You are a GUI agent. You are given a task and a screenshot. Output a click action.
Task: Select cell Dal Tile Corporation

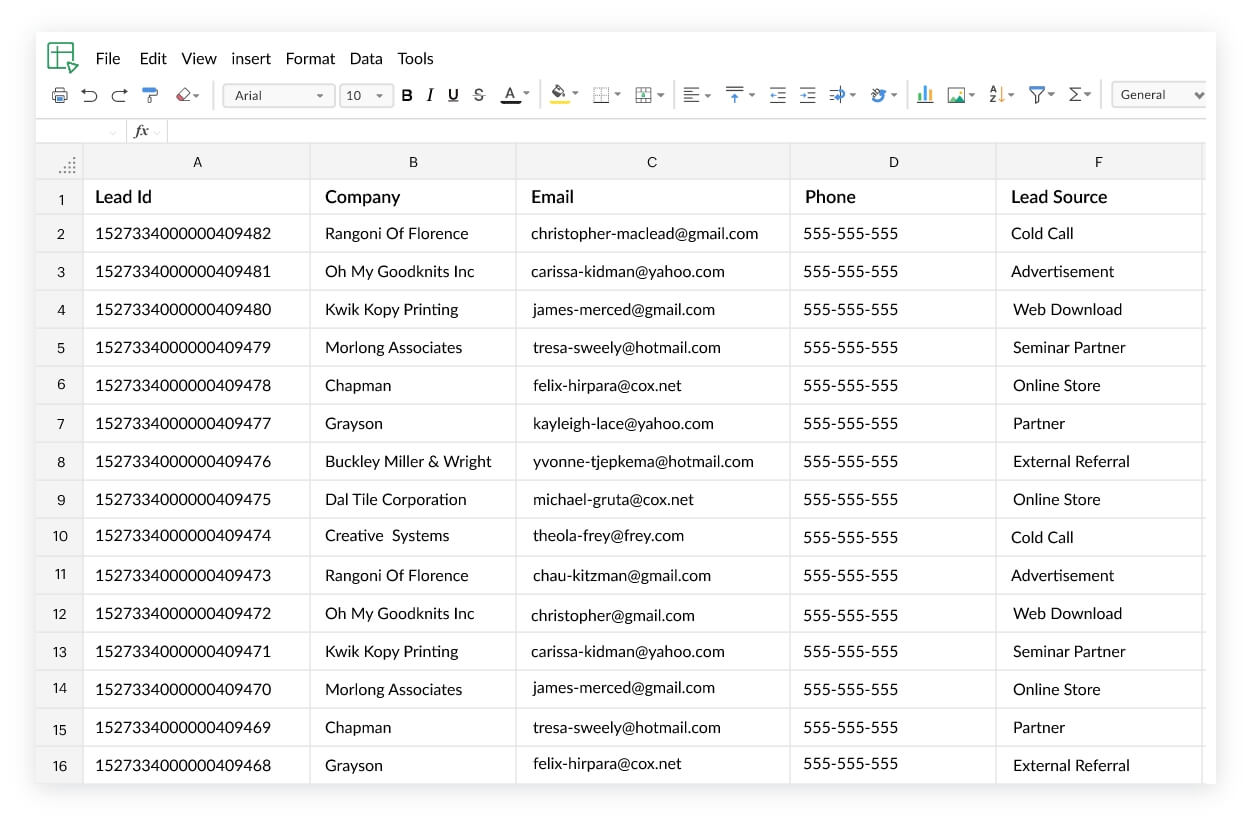(413, 500)
